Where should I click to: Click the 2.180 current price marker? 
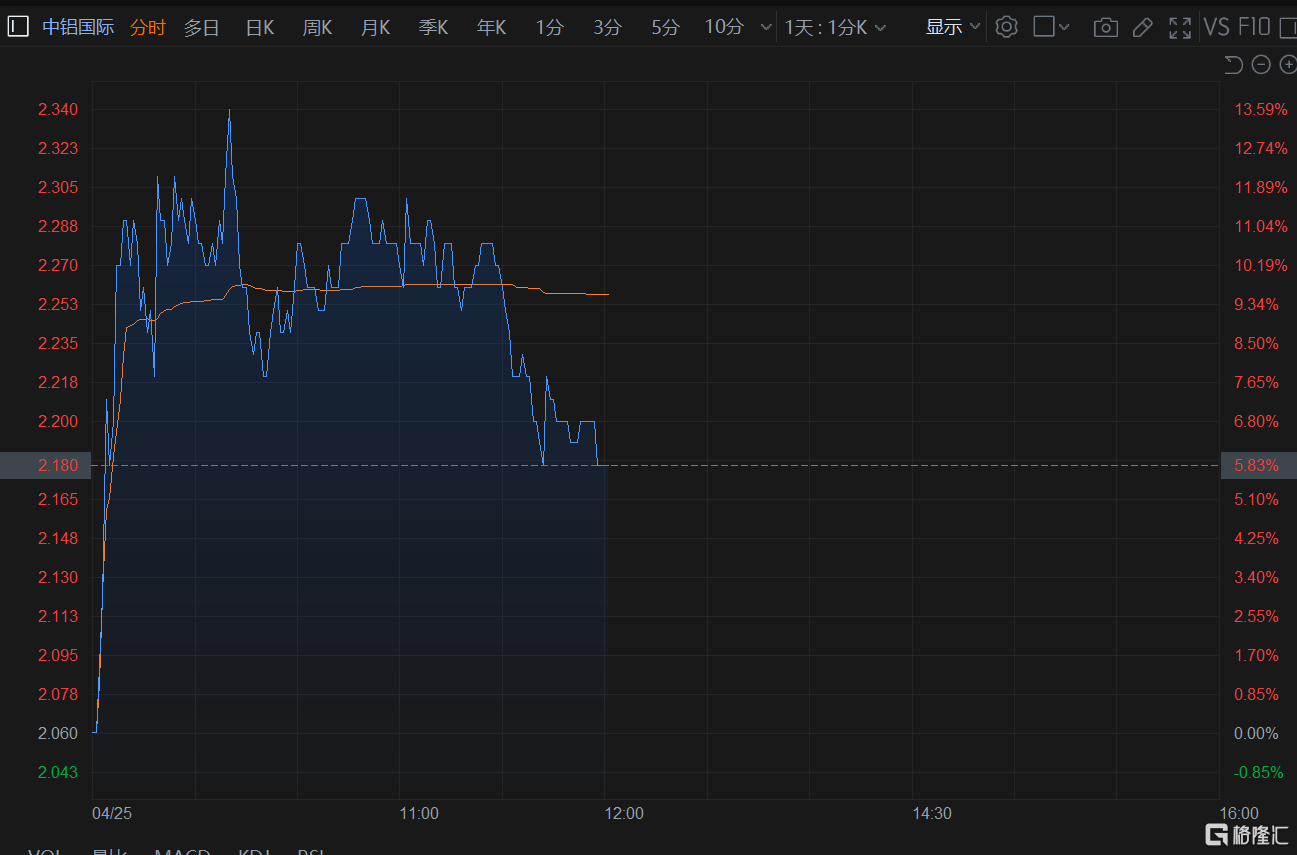point(45,466)
